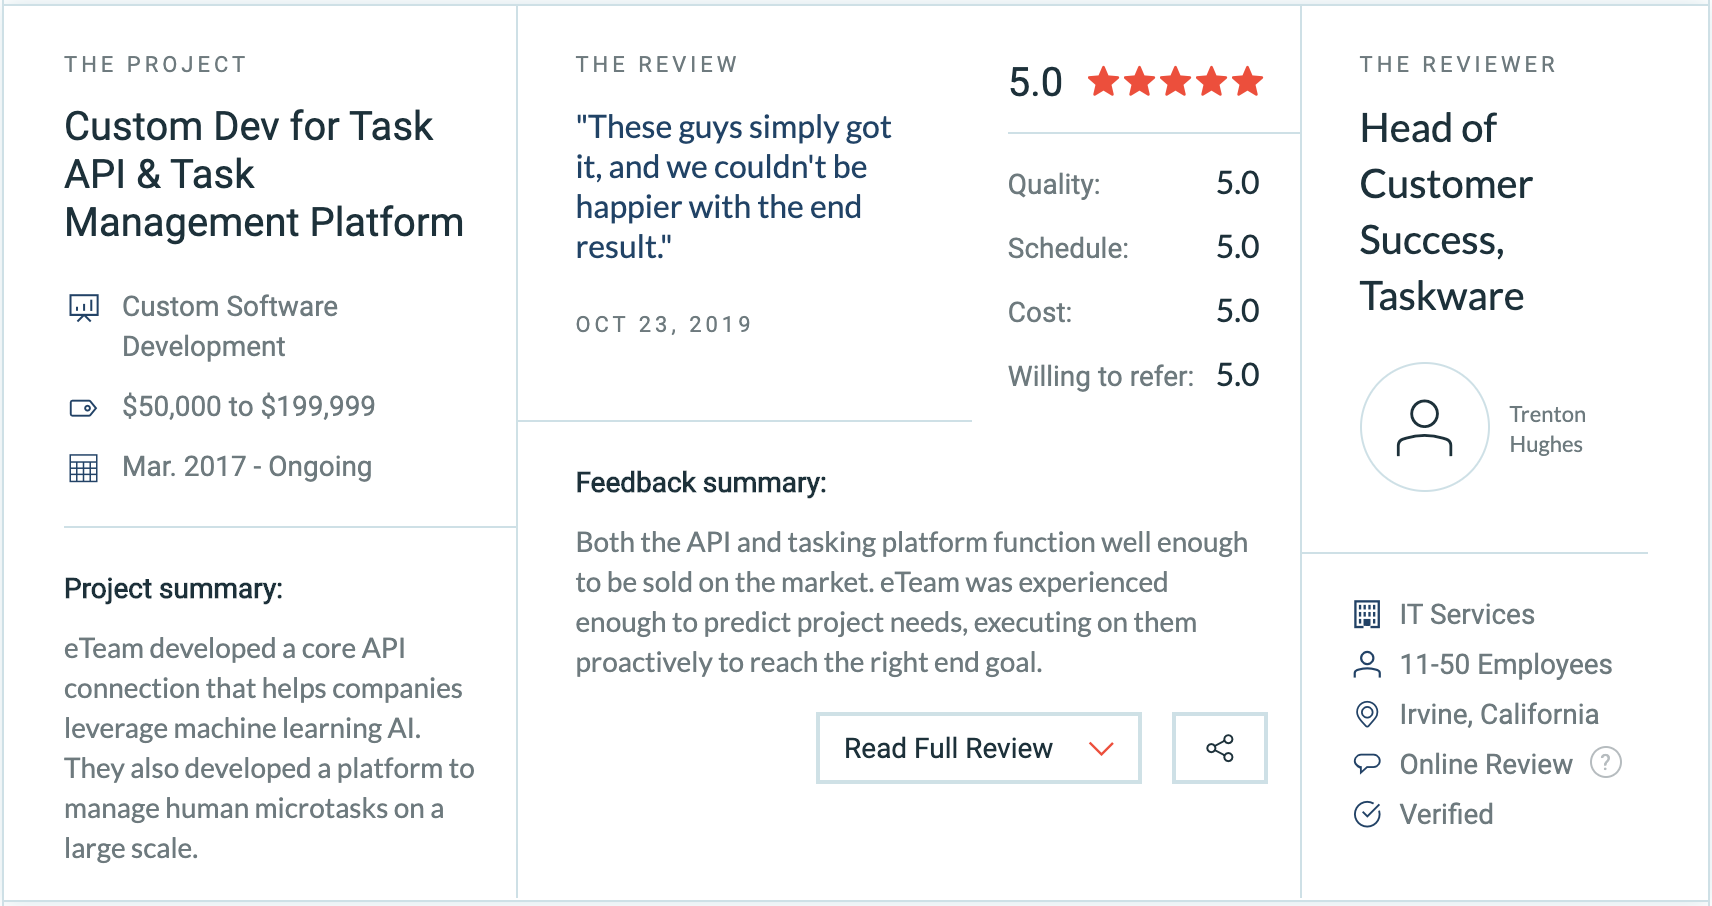Expand the Read Full Review button
This screenshot has height=906, width=1712.
click(x=948, y=748)
